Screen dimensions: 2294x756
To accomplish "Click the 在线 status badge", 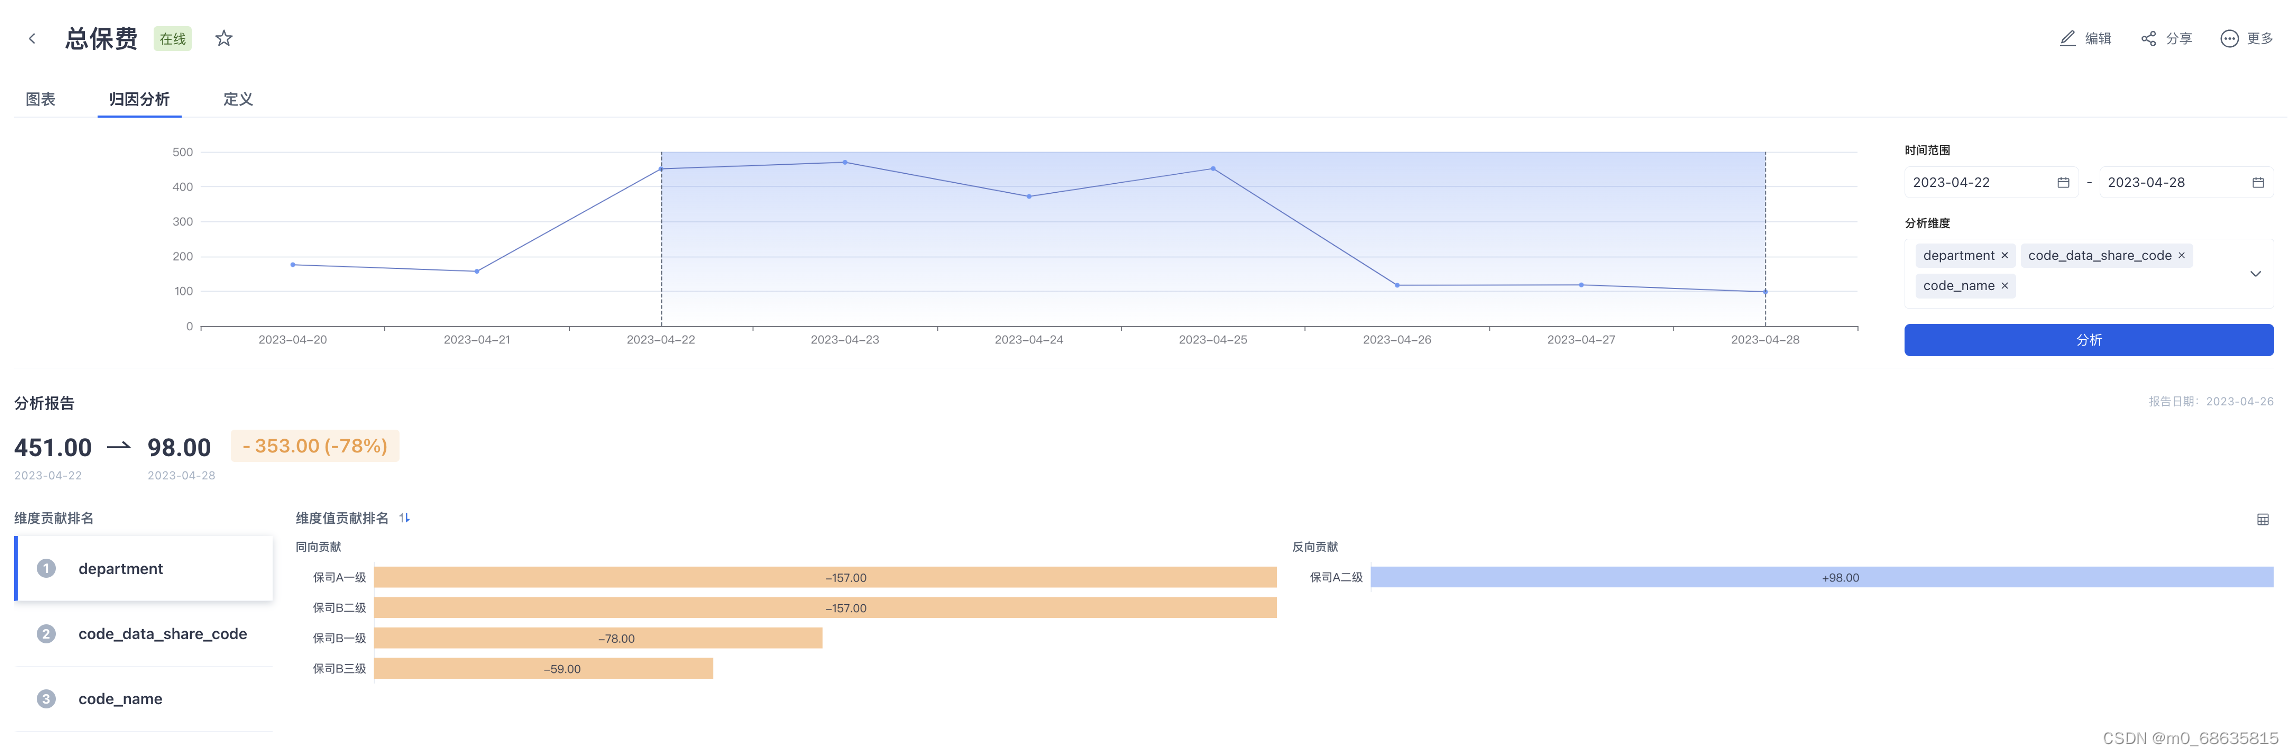I will [x=173, y=39].
